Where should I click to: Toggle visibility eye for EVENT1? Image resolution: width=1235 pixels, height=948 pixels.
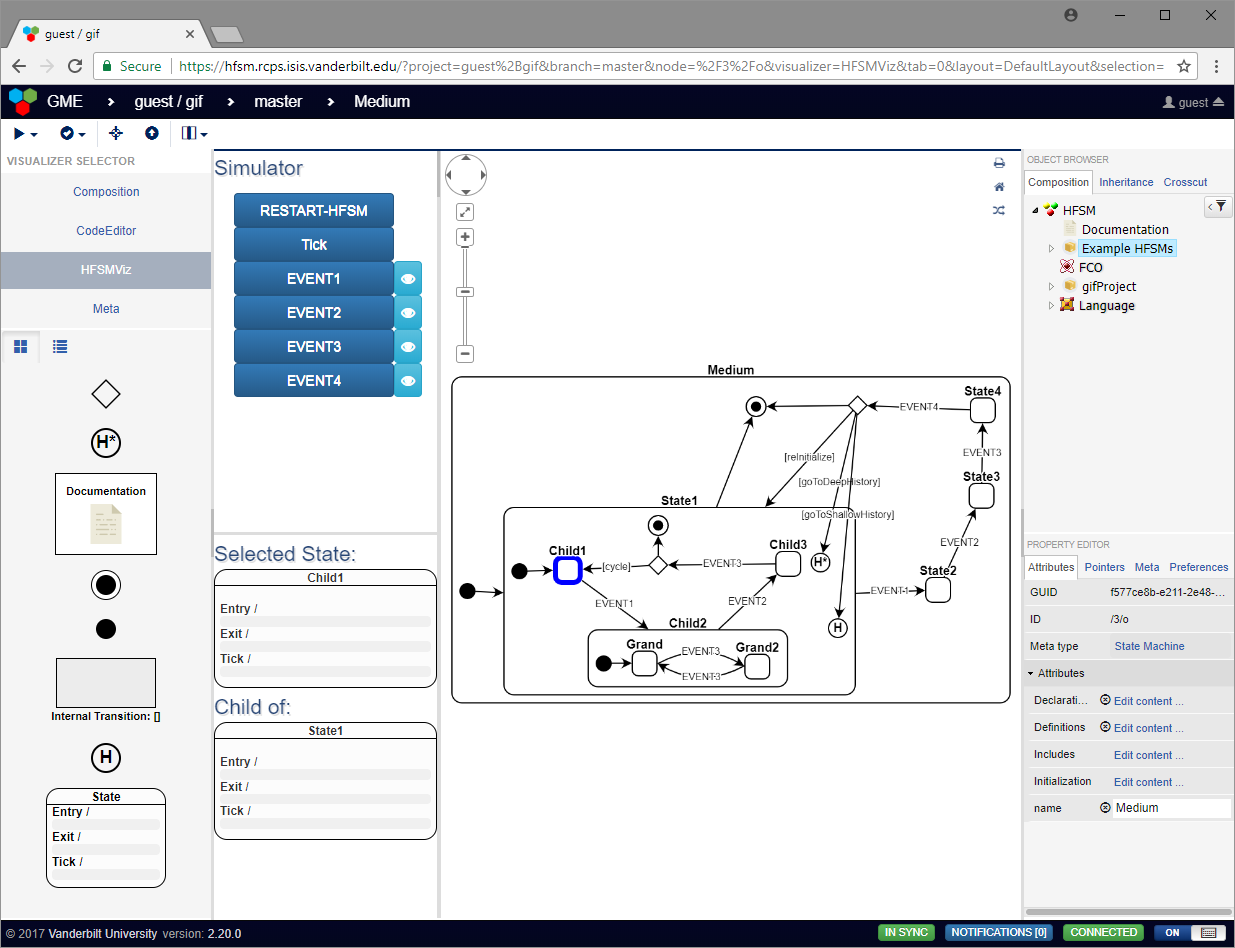point(408,279)
